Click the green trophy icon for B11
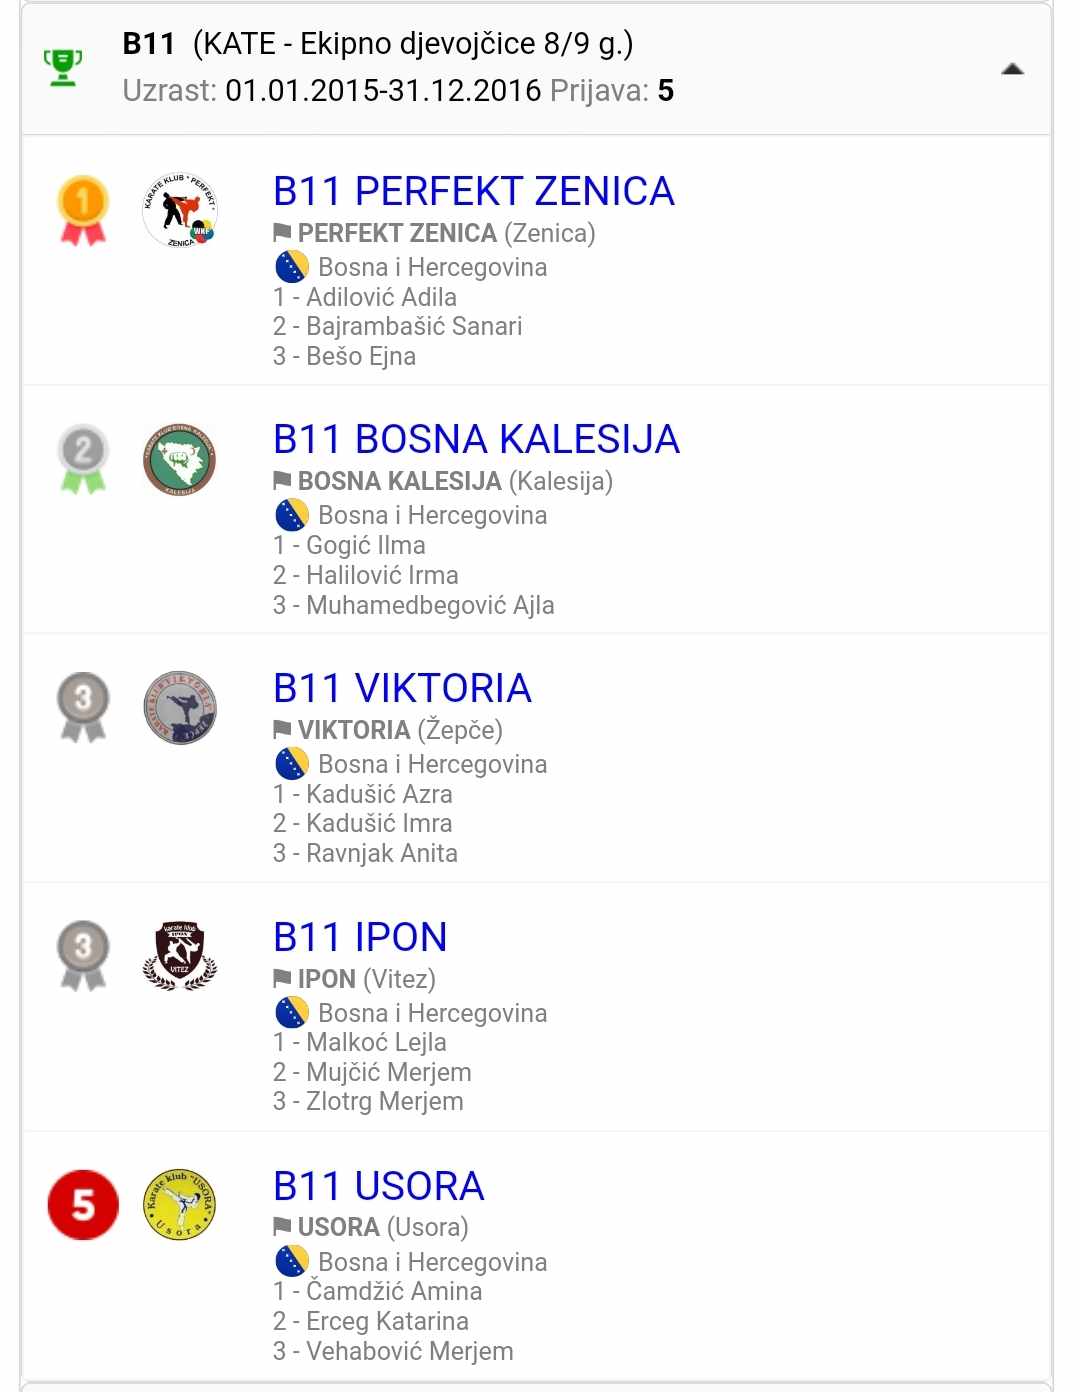The width and height of the screenshot is (1080, 1392). pos(63,67)
